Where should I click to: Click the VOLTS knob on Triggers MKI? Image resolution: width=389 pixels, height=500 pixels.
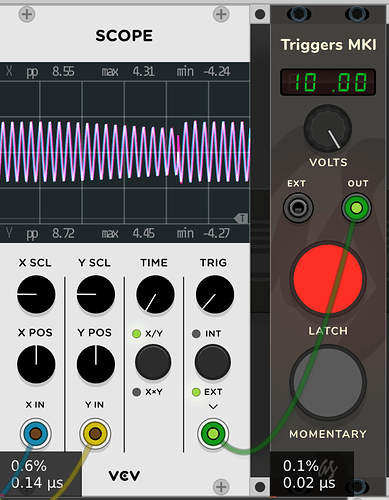point(328,129)
